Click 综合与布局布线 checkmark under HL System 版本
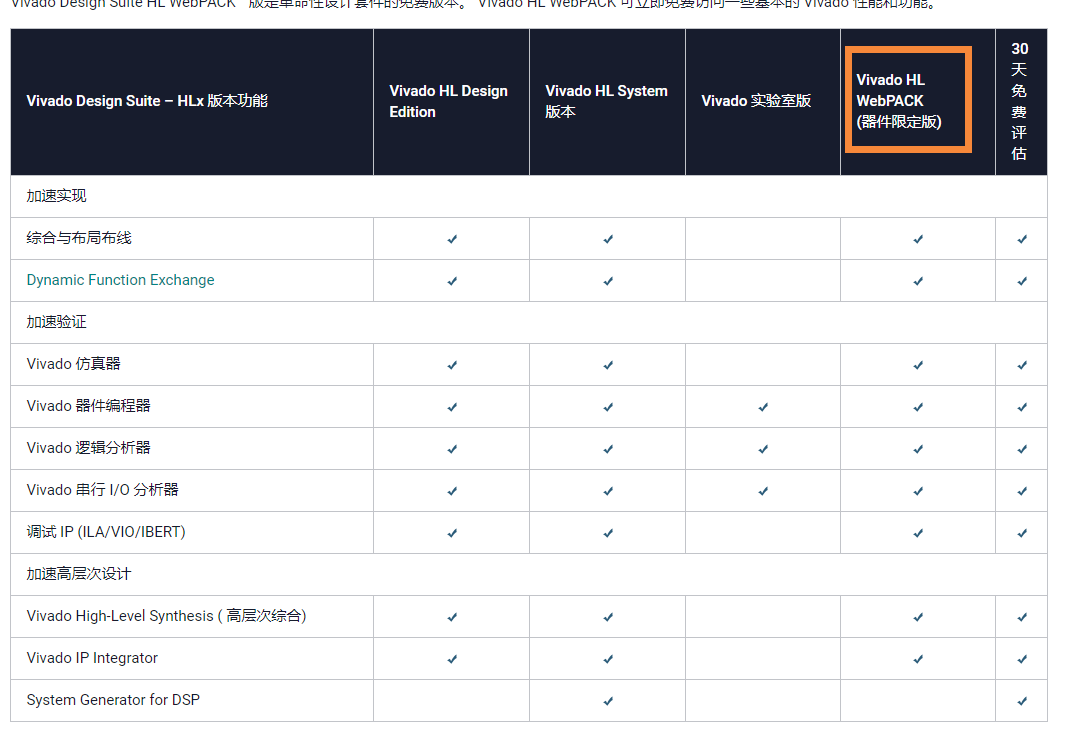The image size is (1072, 739). (608, 239)
